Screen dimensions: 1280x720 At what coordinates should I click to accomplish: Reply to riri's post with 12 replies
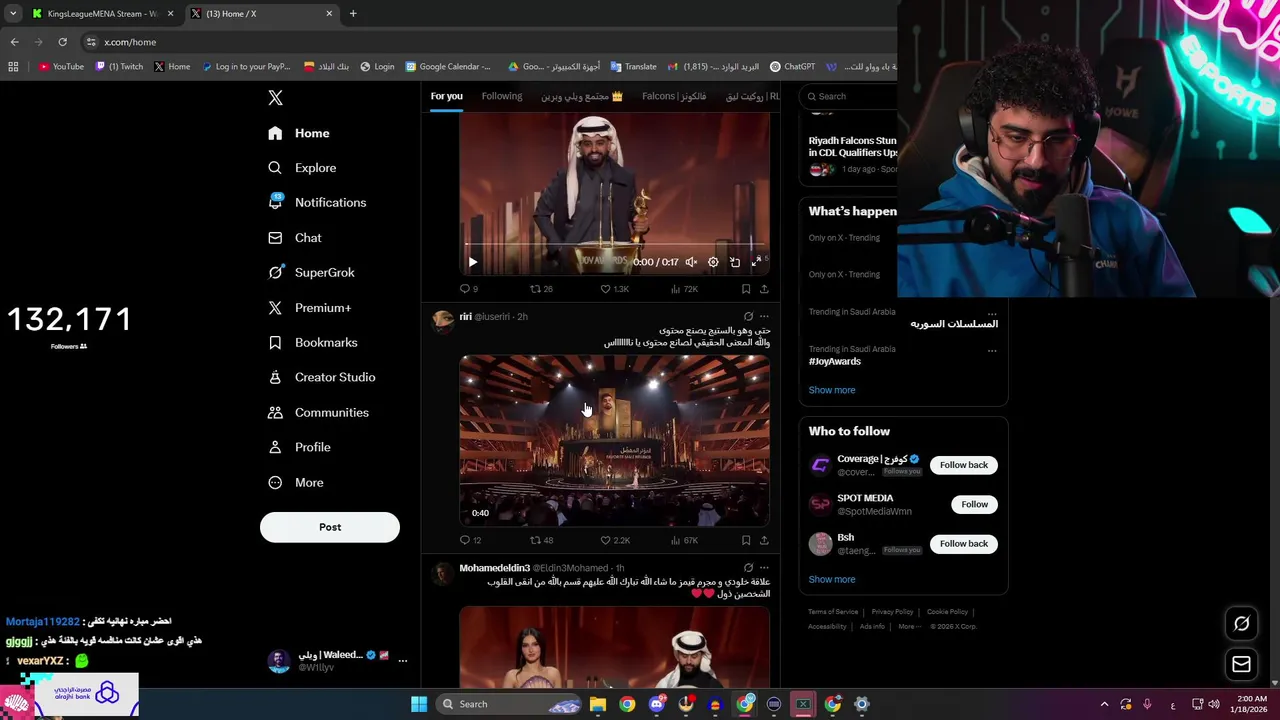point(470,540)
